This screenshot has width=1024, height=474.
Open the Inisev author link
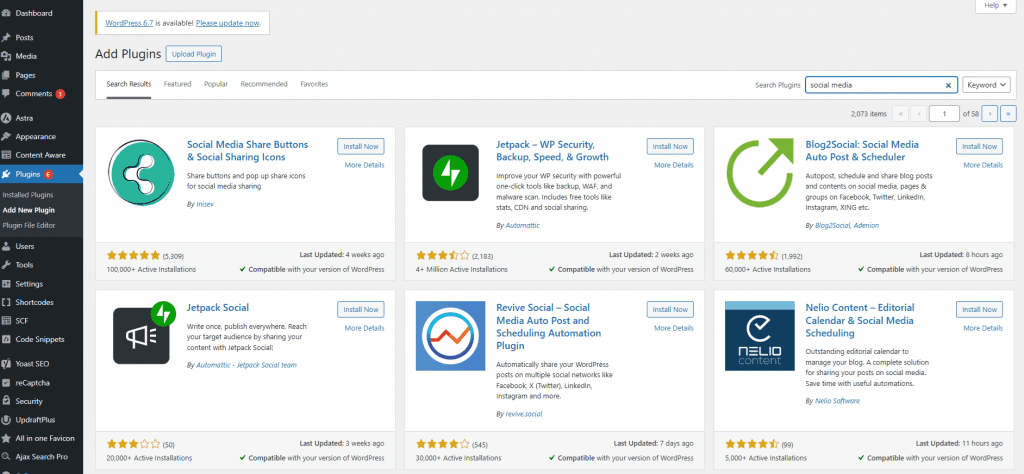tap(205, 204)
